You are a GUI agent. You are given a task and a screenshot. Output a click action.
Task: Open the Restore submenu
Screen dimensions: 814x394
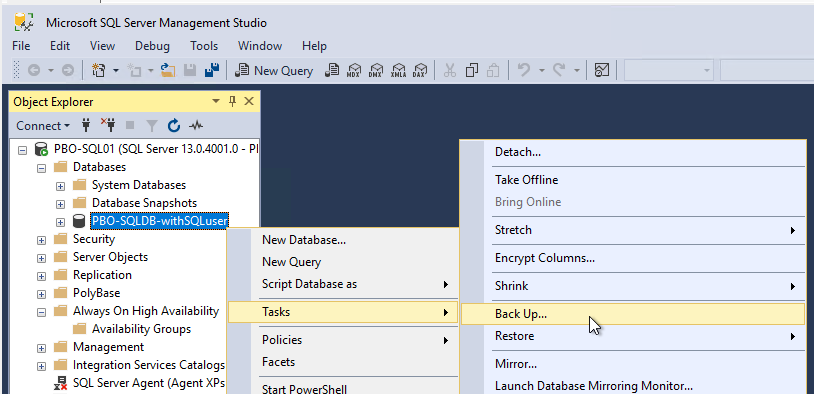pos(633,336)
